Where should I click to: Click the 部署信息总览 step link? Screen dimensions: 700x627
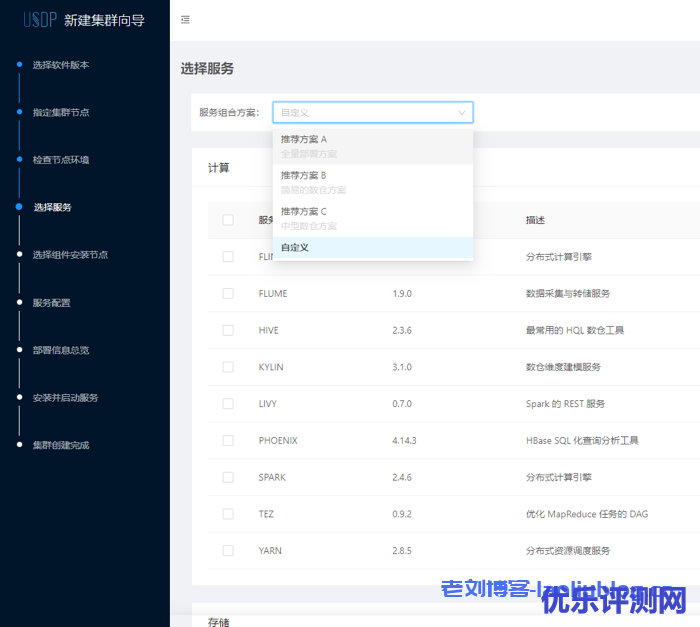point(60,350)
